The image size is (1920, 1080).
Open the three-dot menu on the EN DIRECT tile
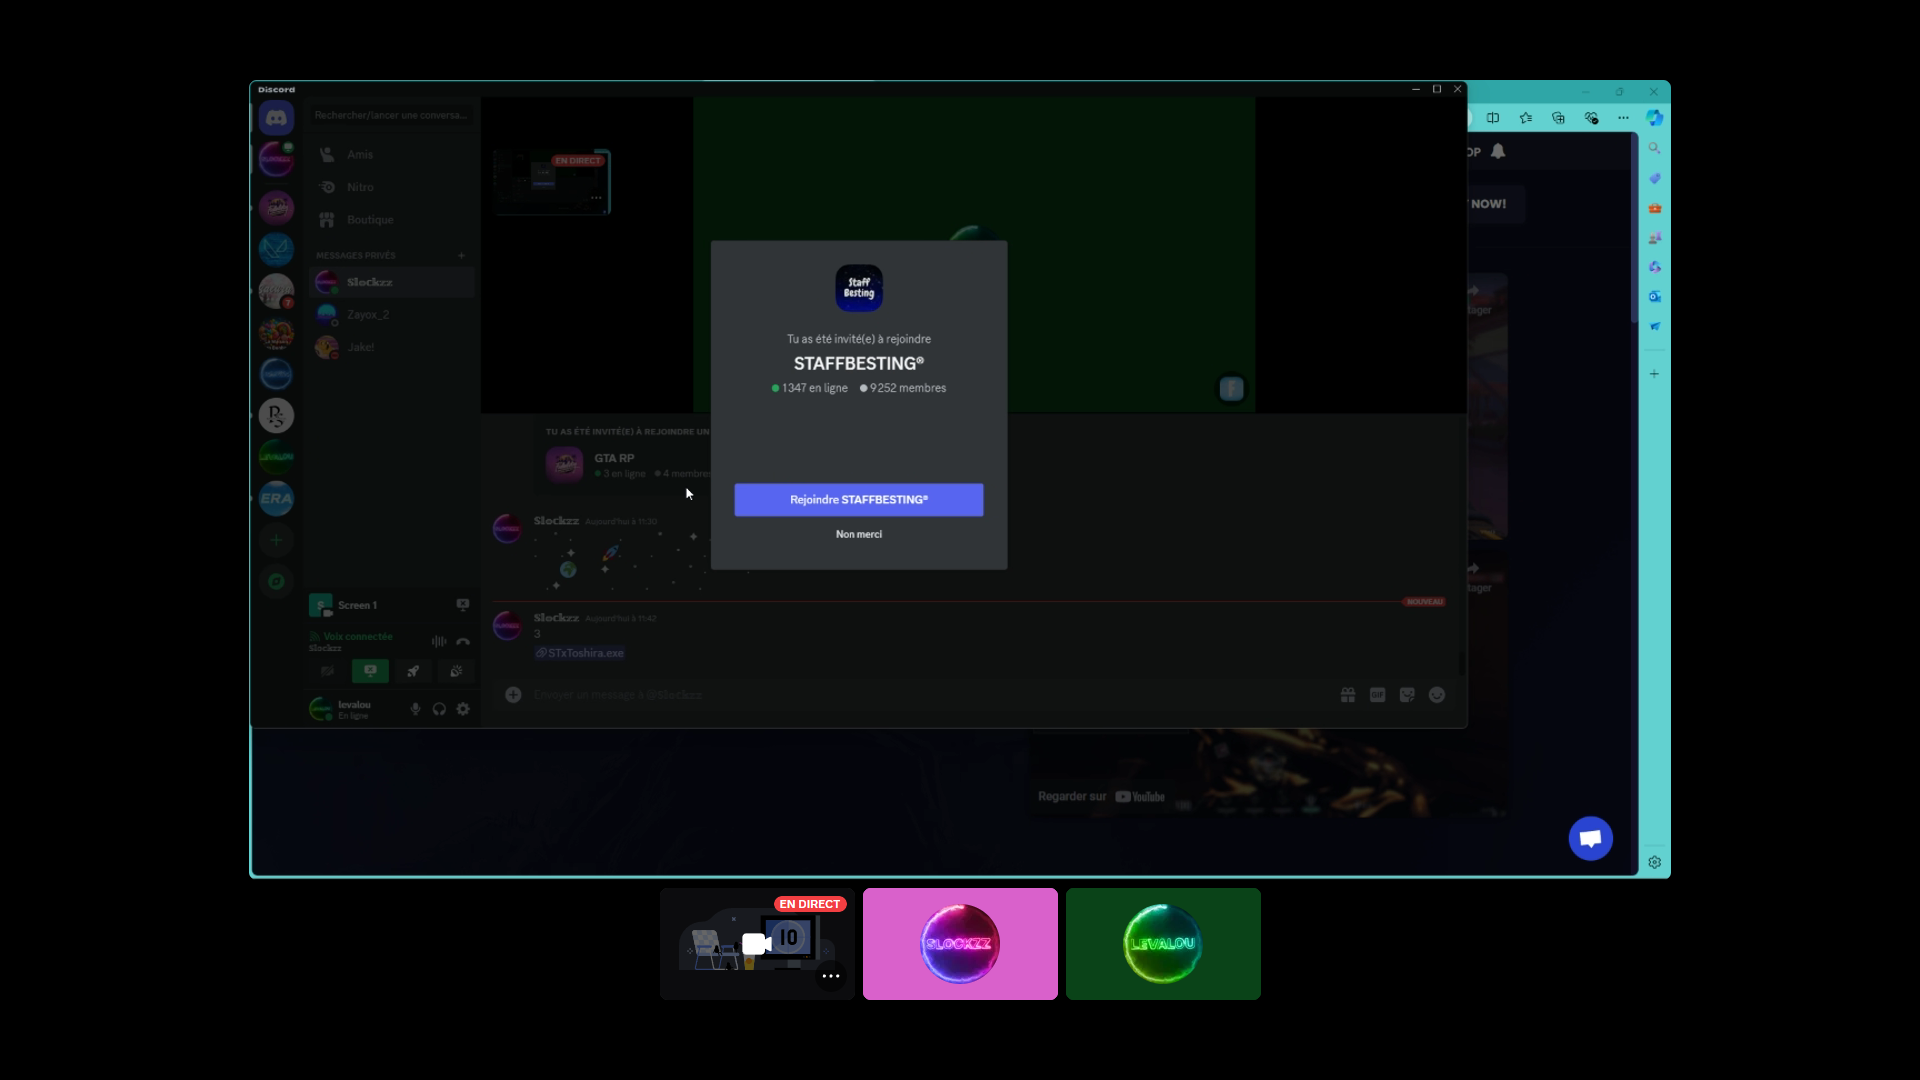click(831, 976)
